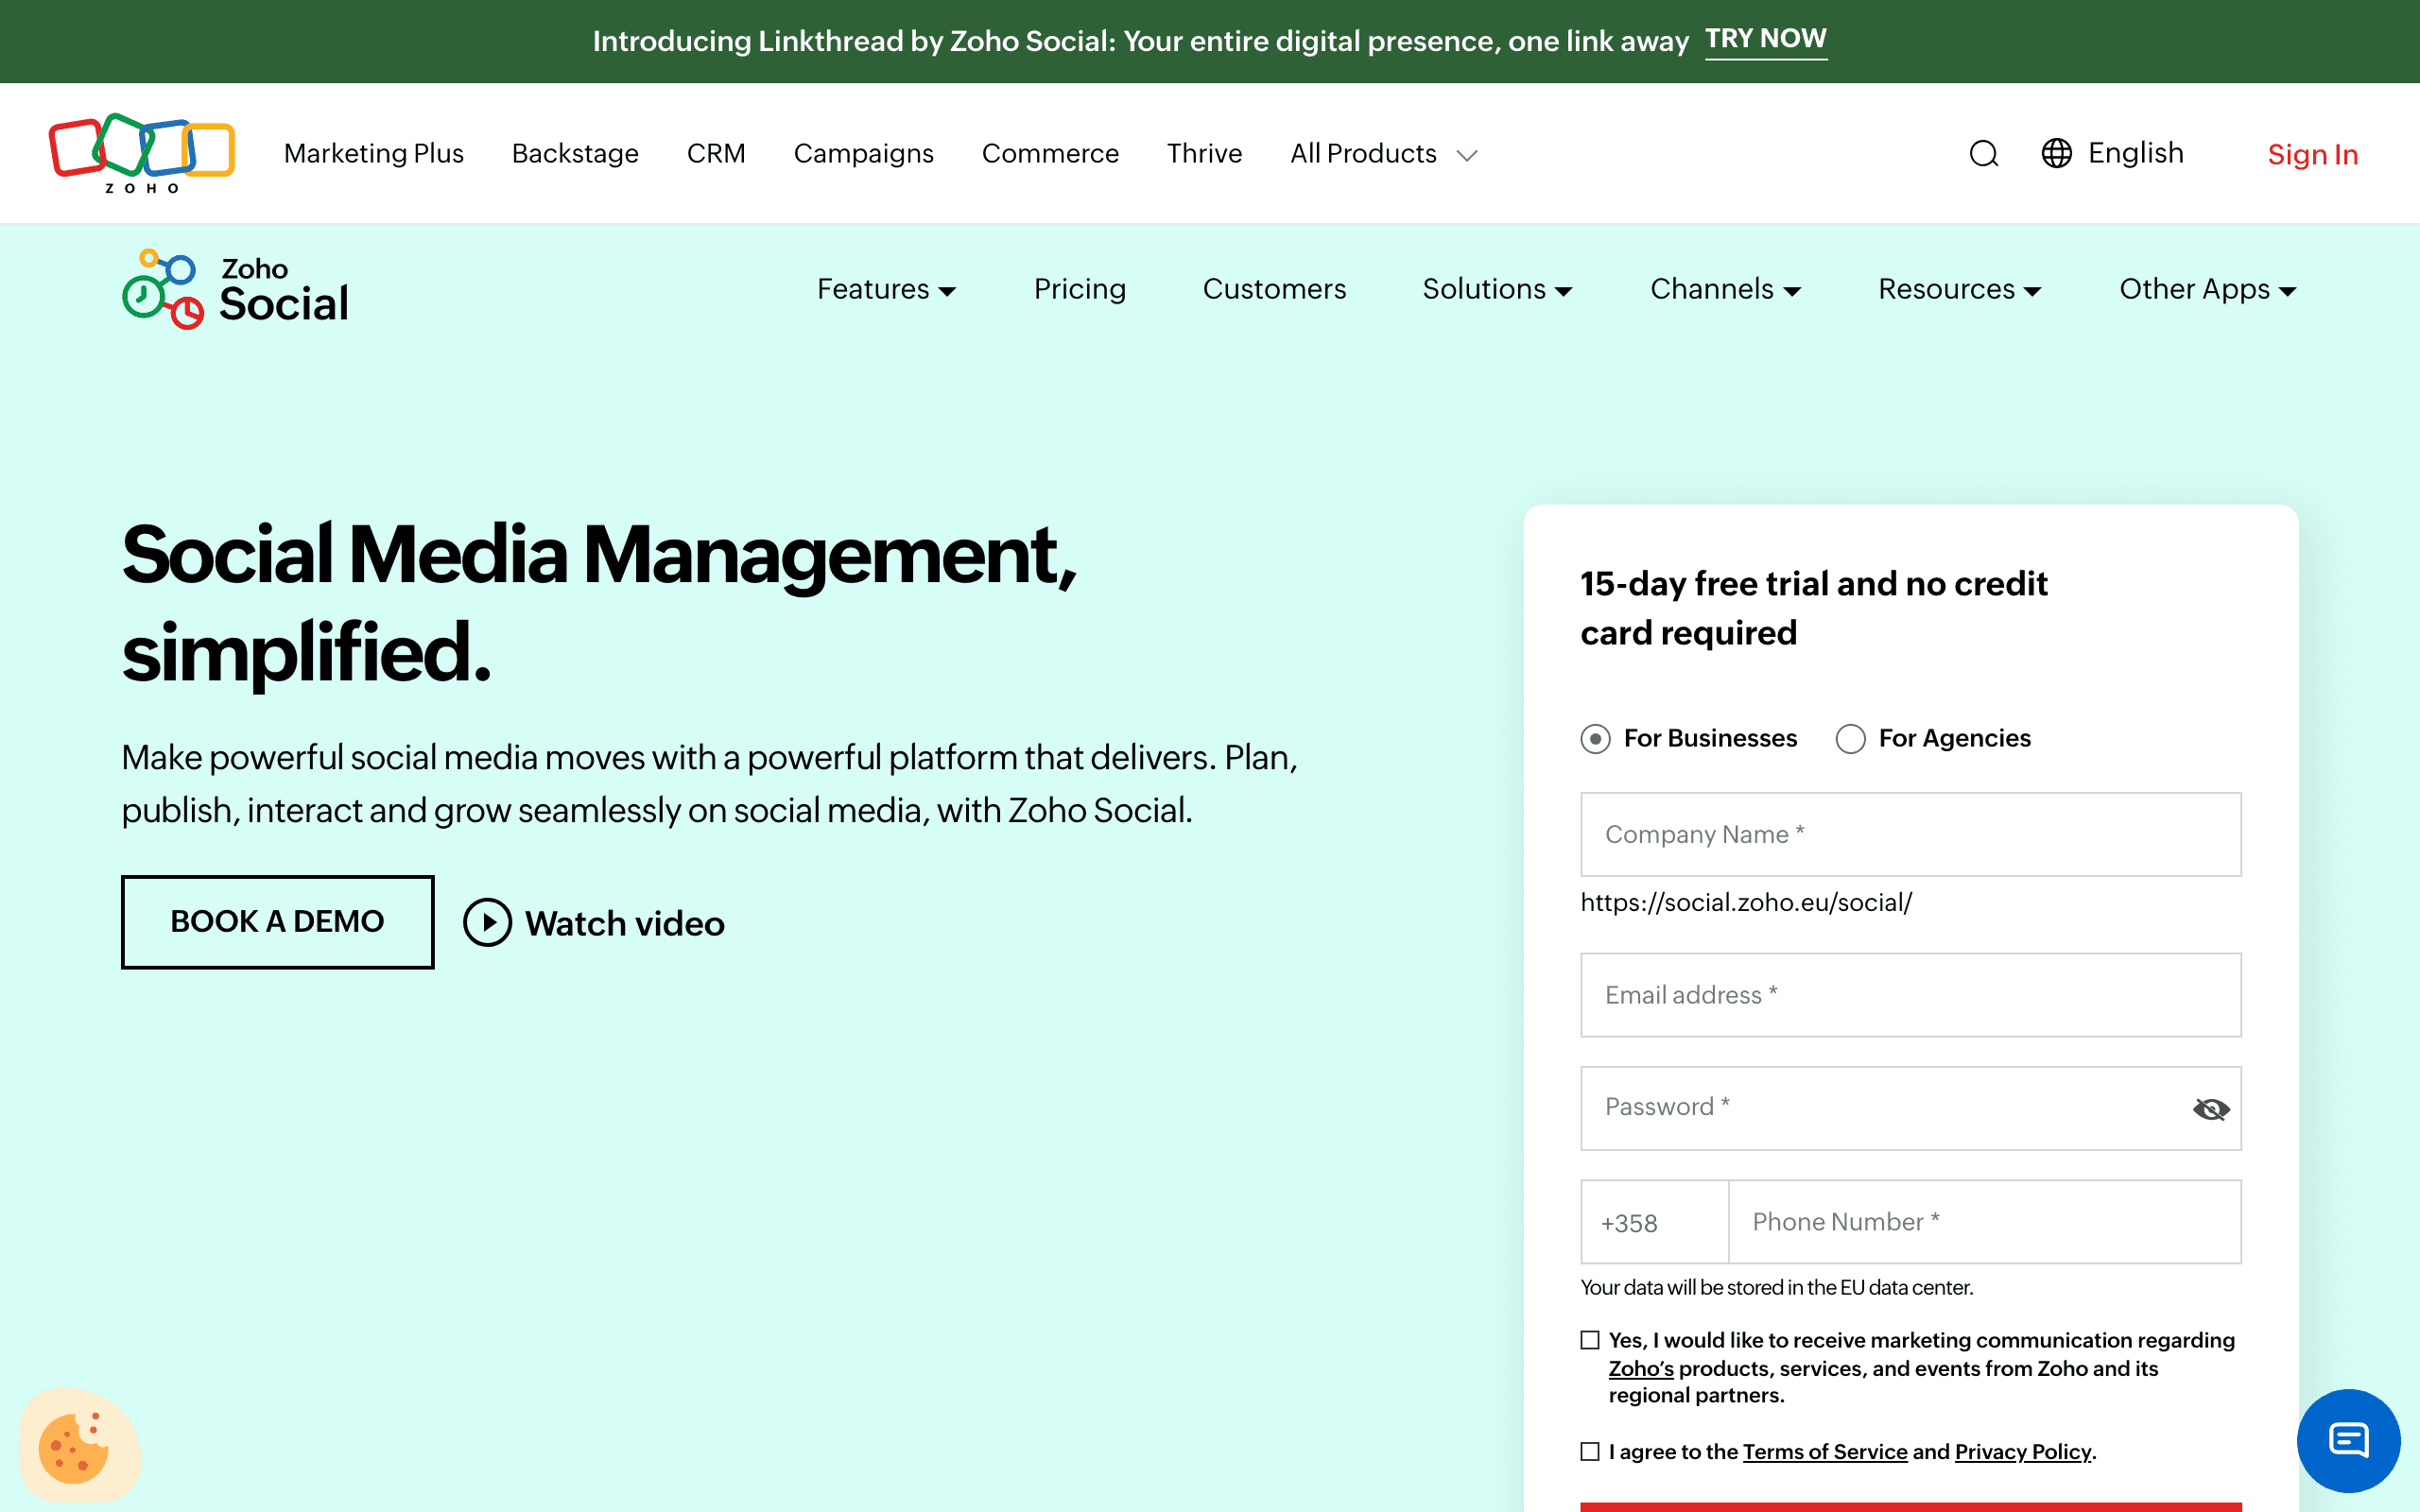The image size is (2420, 1512).
Task: Click the "Social Media Management, simplified." headline
Action: pos(599,603)
